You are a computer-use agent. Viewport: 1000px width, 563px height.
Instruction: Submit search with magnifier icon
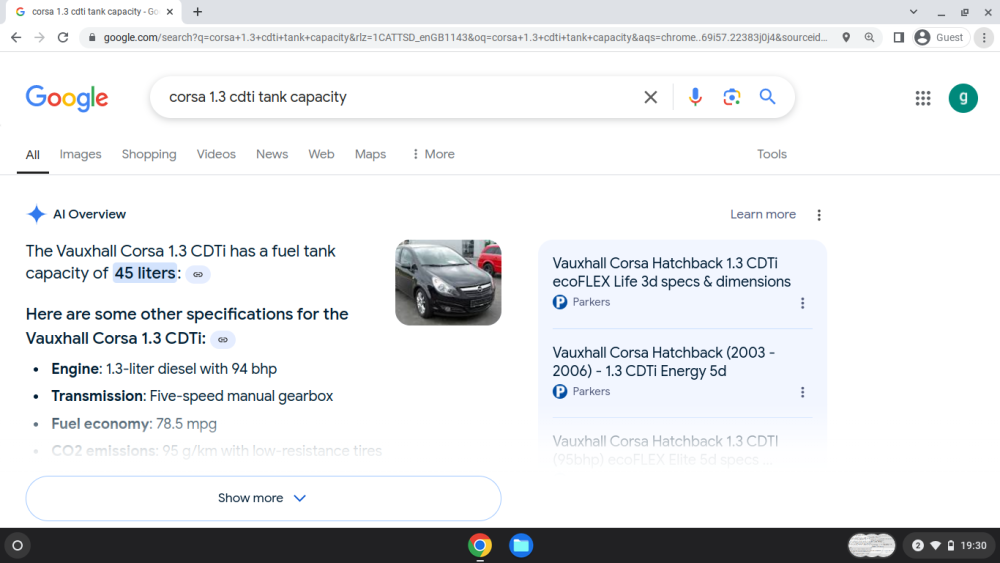767,97
